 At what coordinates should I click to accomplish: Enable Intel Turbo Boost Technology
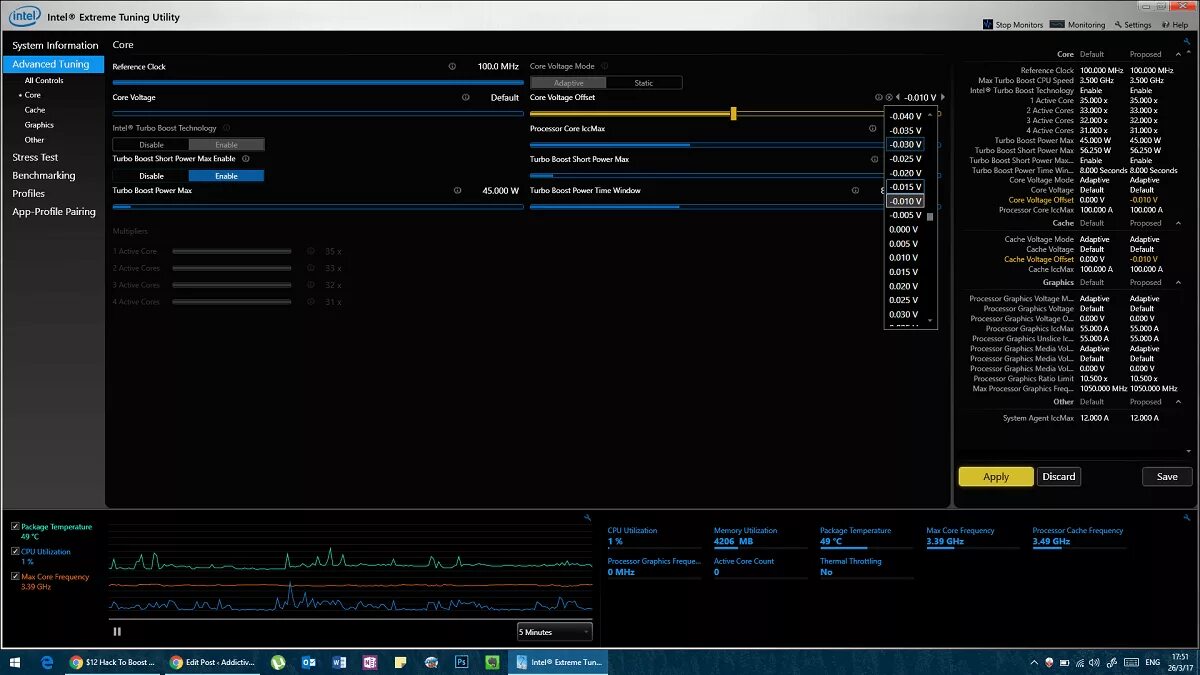[227, 145]
